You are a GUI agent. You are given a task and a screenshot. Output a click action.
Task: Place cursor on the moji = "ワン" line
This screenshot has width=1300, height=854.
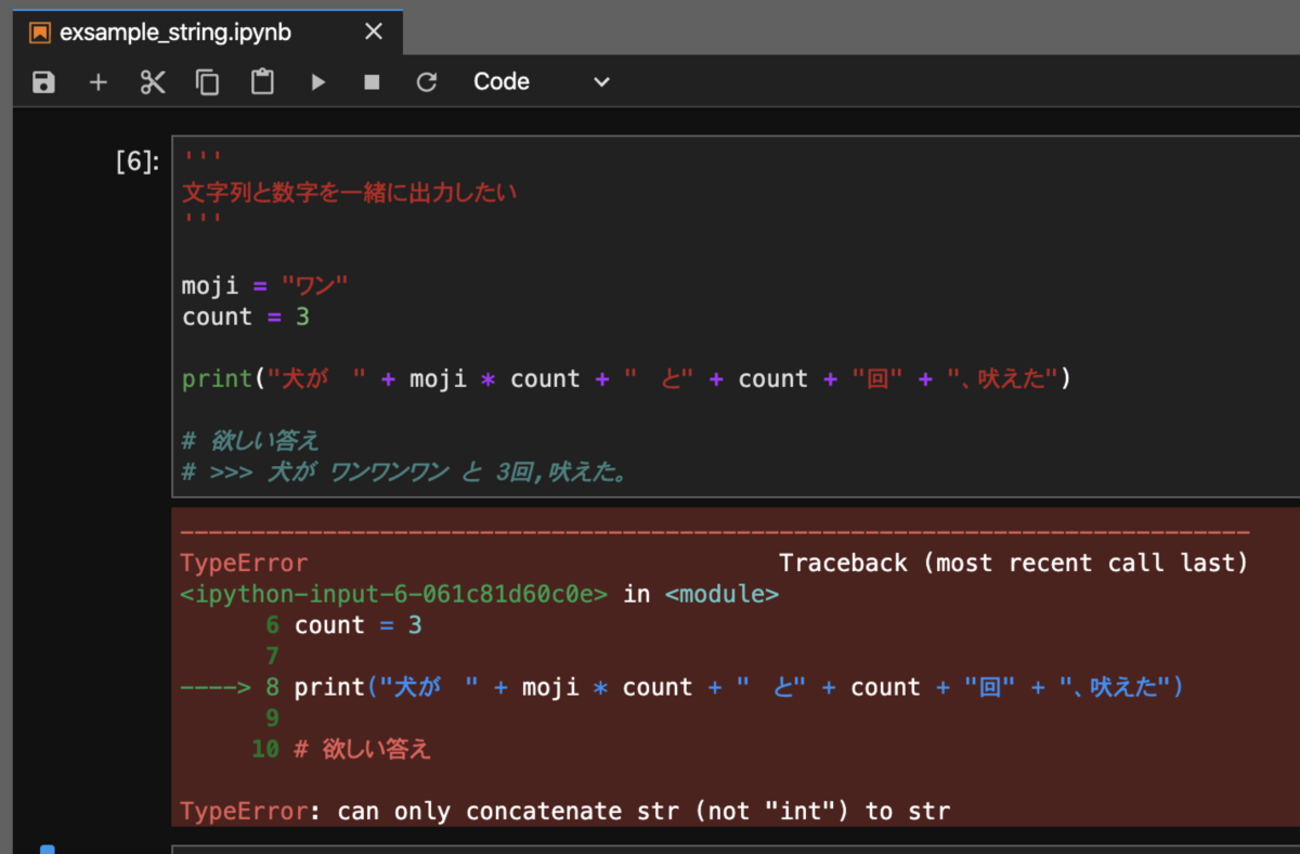pyautogui.click(x=265, y=286)
